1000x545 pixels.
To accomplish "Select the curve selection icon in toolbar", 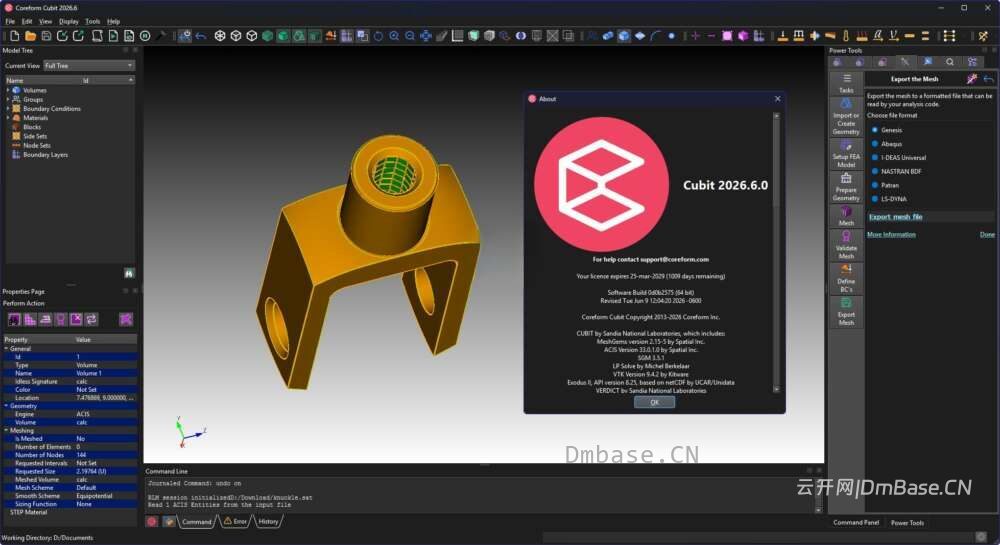I will [x=656, y=36].
